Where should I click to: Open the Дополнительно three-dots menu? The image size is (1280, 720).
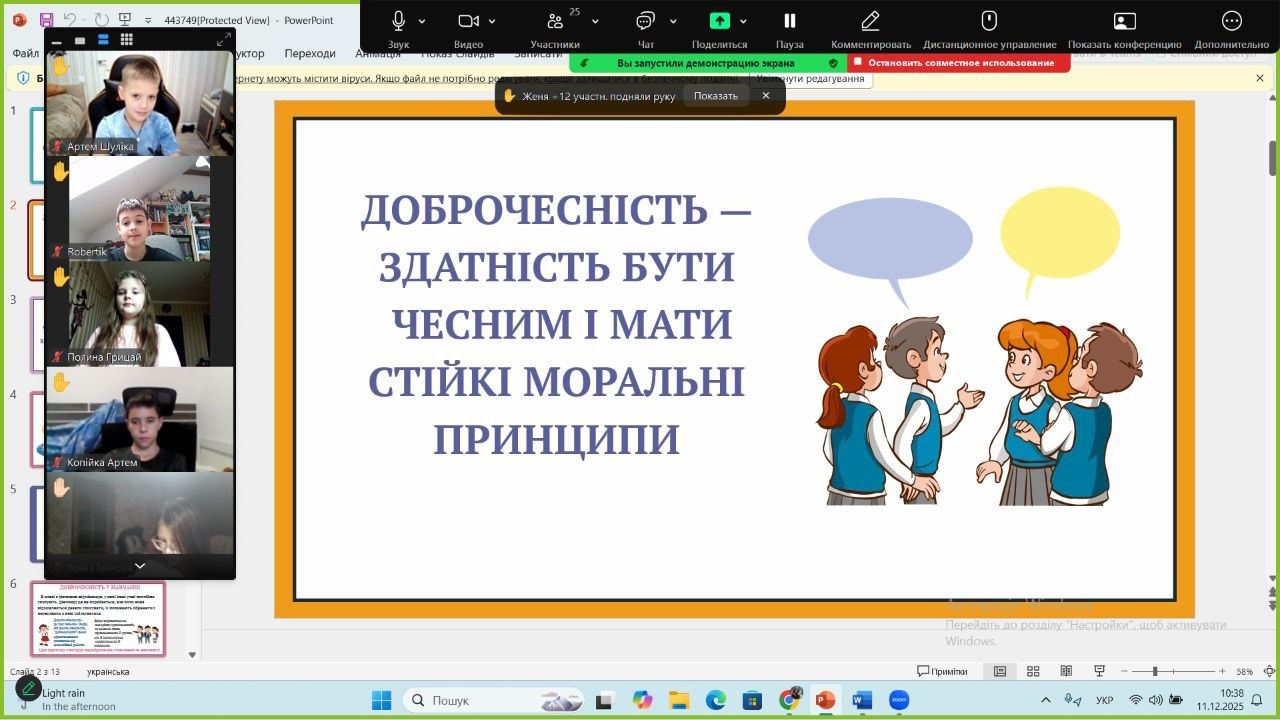pos(1231,21)
